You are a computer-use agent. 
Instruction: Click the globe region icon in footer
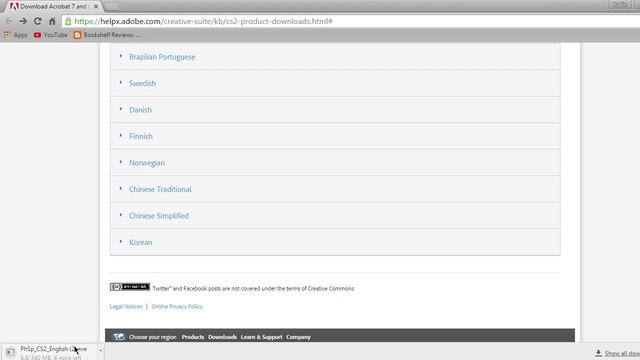(119, 337)
